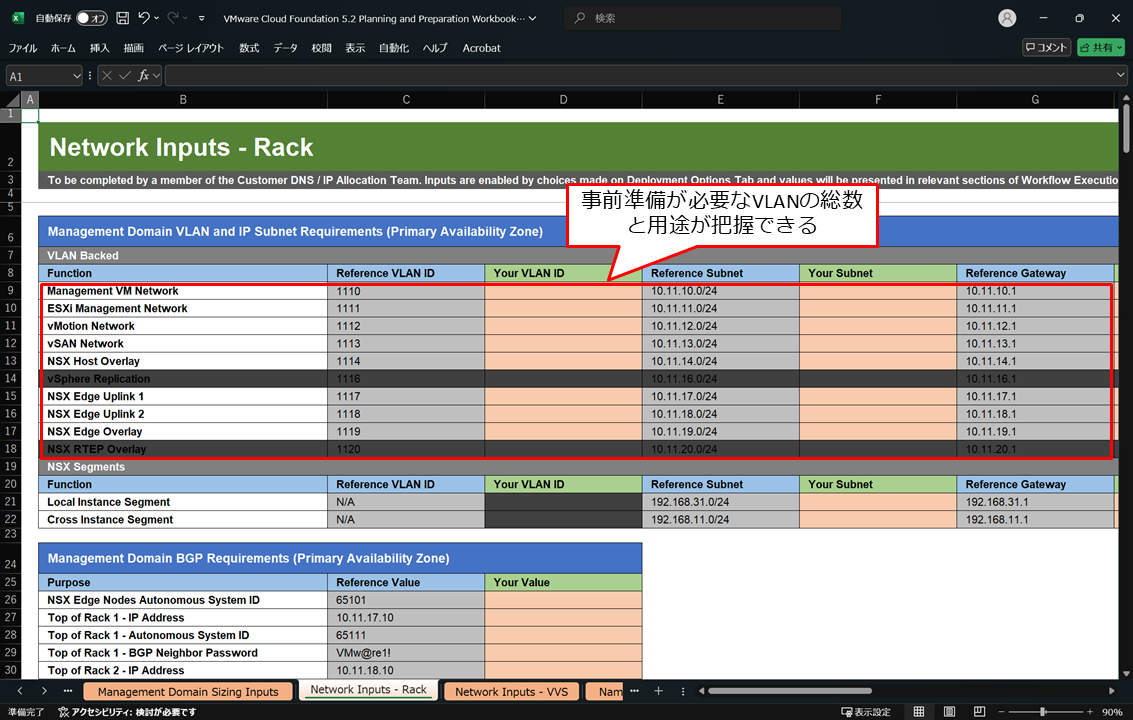Click the accessibility status indicator
The image size is (1133, 720).
(x=127, y=712)
